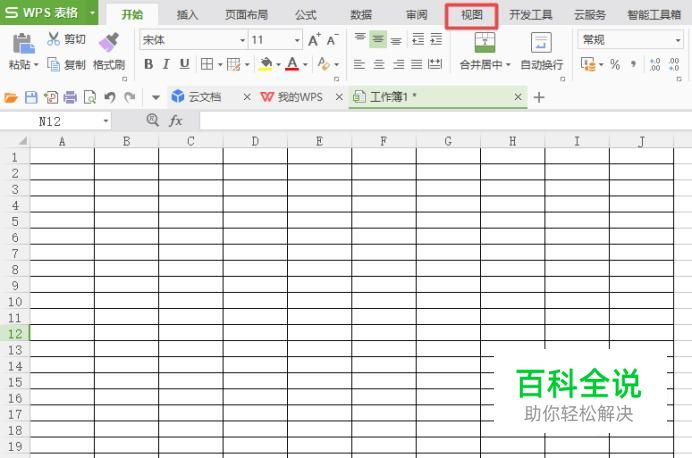
Task: Open the Merge and Center dropdown arrow
Action: tap(508, 65)
